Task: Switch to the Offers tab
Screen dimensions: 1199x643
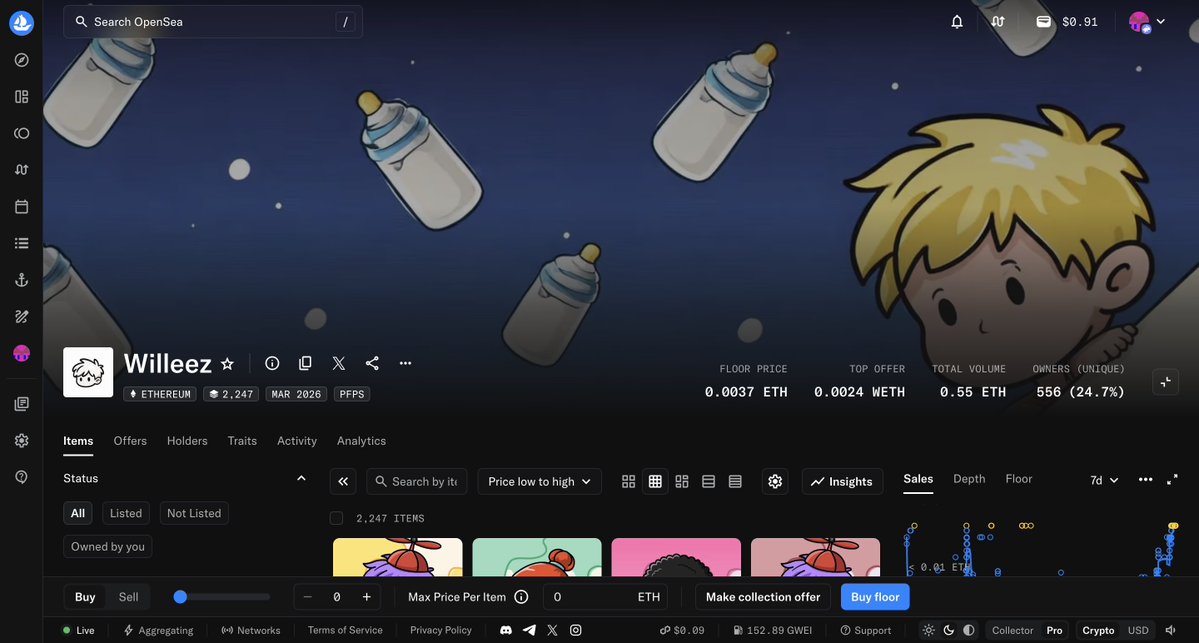Action: pyautogui.click(x=130, y=441)
